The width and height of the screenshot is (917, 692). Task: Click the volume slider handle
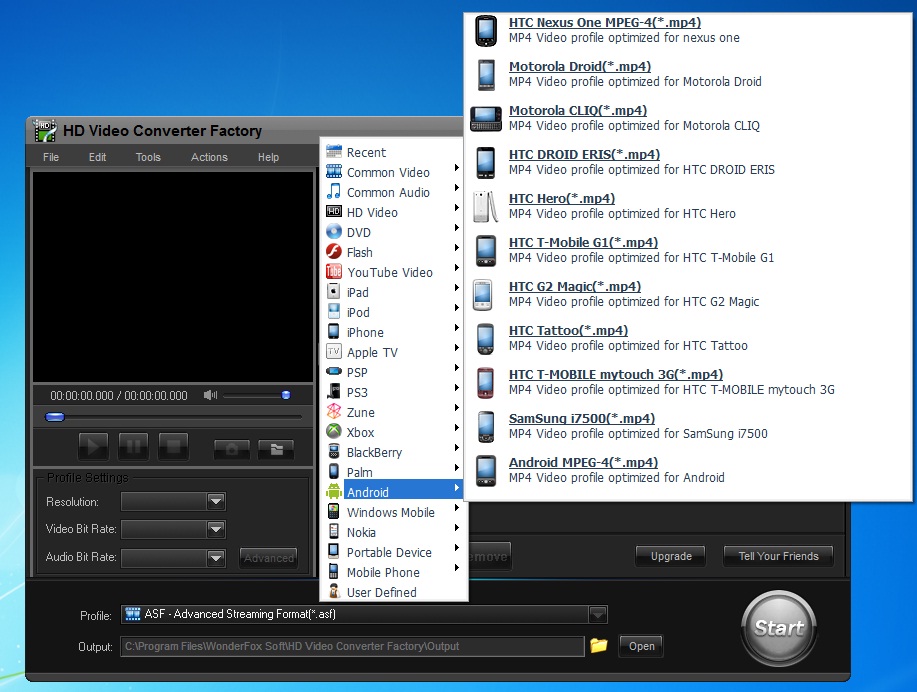point(286,395)
